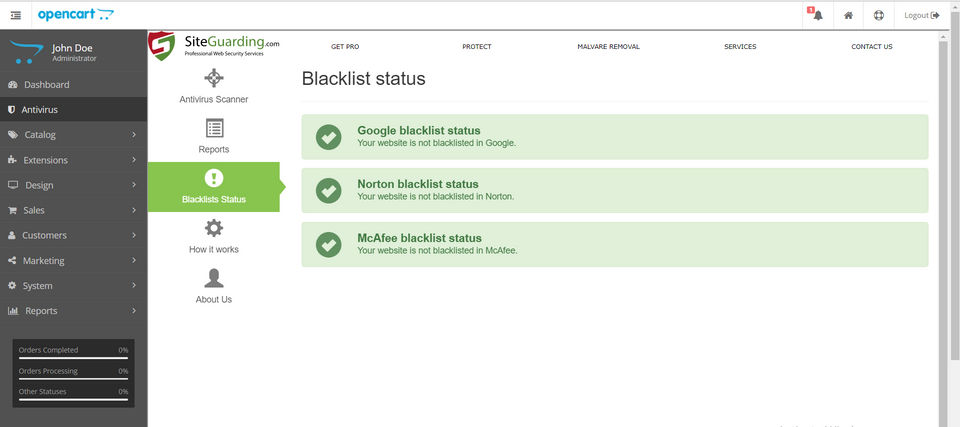Screen dimensions: 960x427
Task: Expand the Catalog menu
Action: (x=73, y=135)
